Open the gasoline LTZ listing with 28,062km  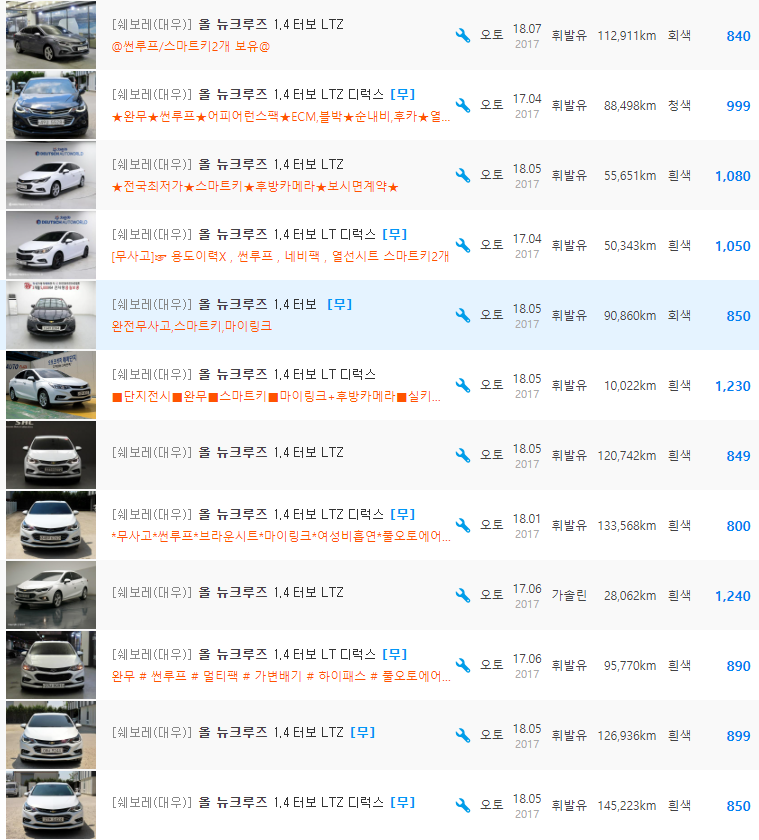point(228,592)
